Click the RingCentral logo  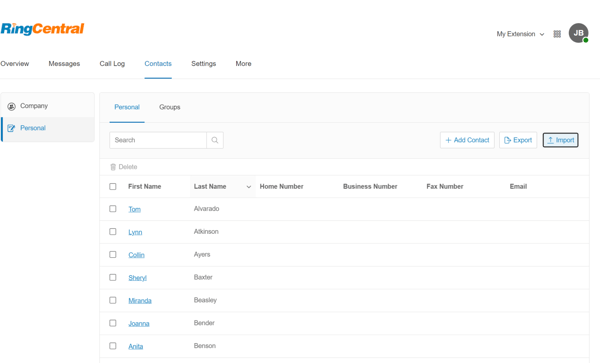42,29
